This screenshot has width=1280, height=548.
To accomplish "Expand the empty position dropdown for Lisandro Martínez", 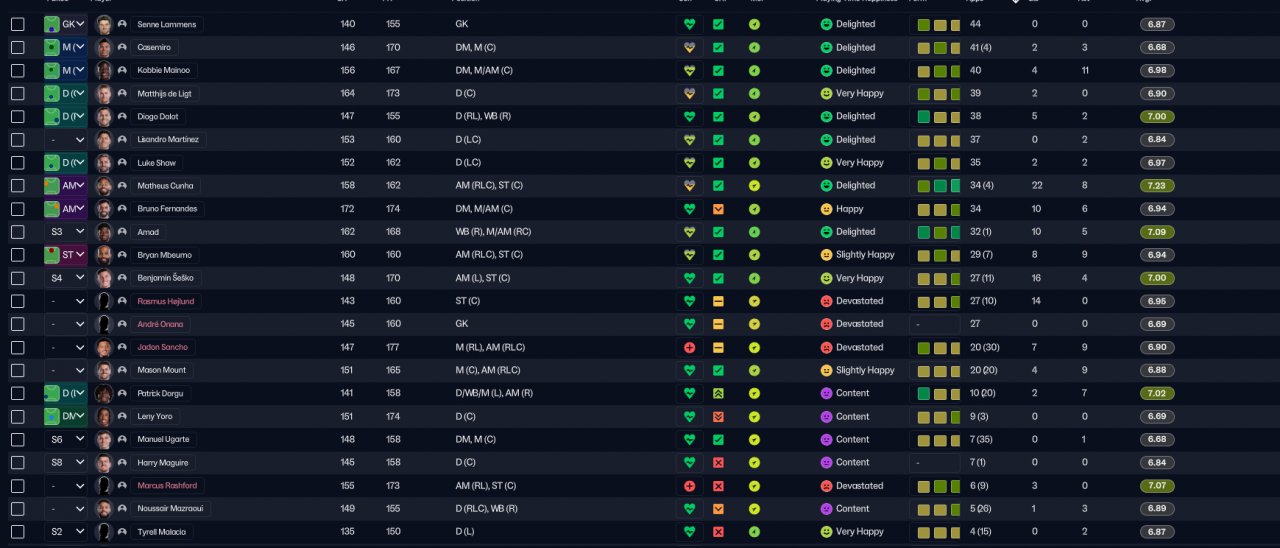I will [x=65, y=140].
